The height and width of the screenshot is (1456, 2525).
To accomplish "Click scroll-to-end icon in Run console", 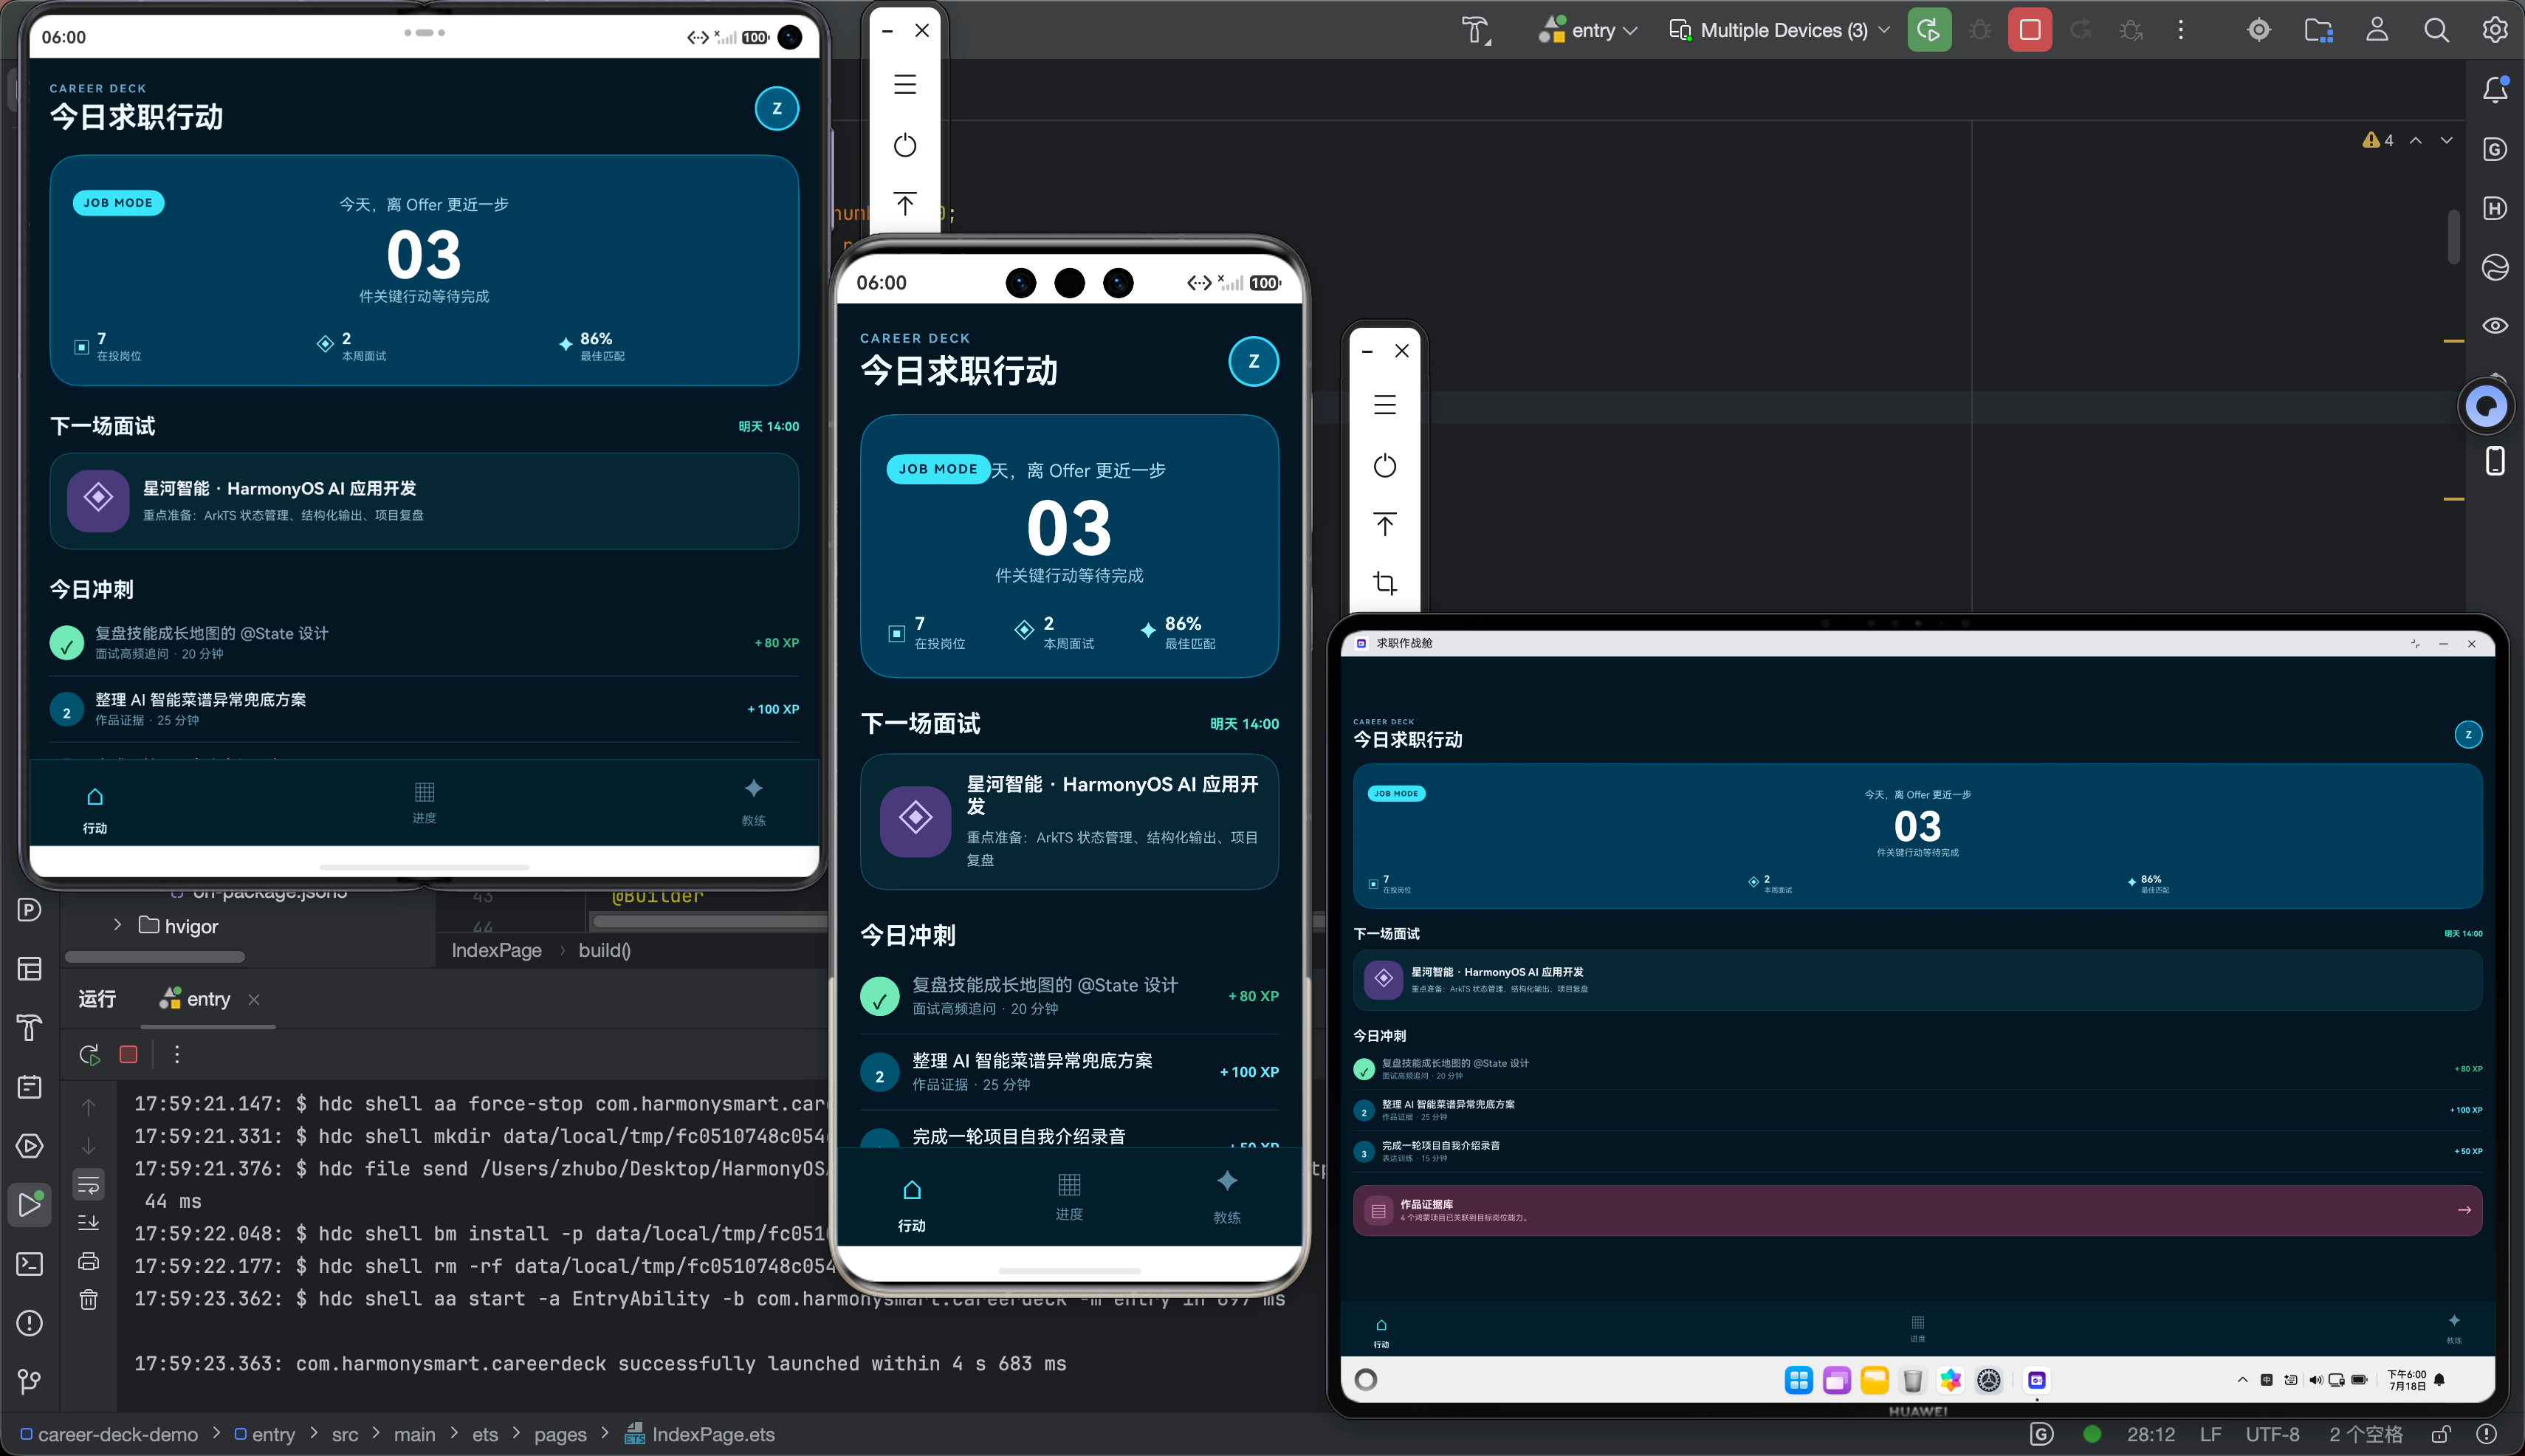I will point(89,1223).
